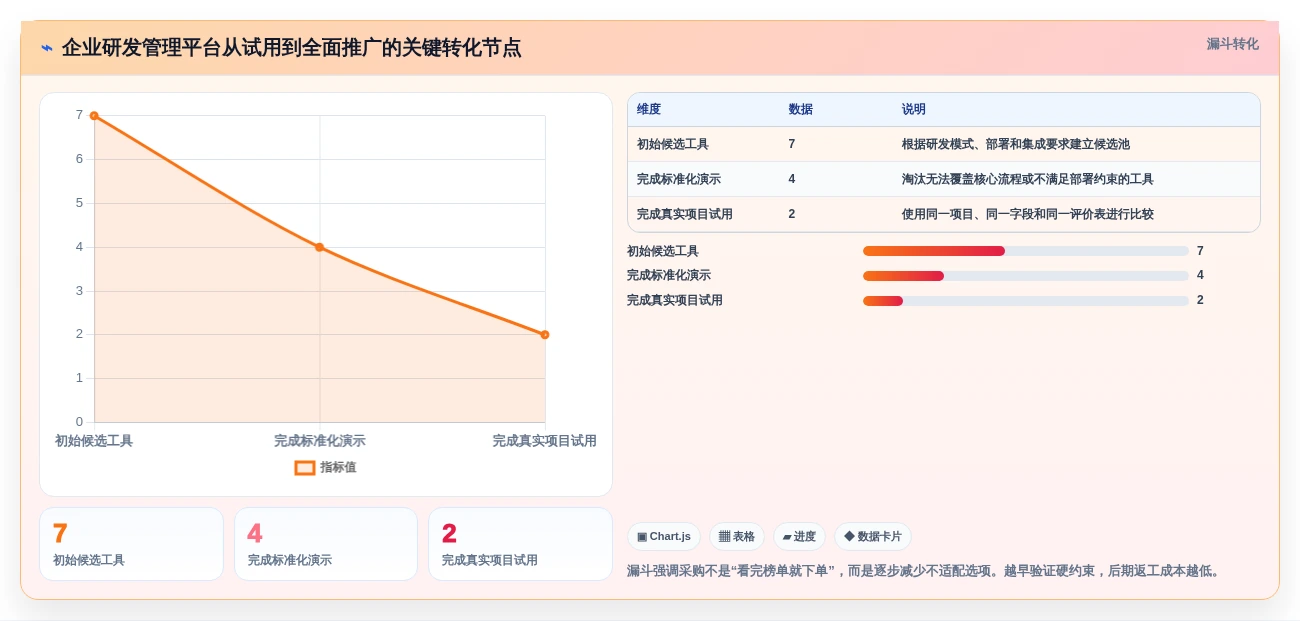Click the 完成真实项目试用 x-axis label
Screen dimensions: 1300x621
[x=545, y=441]
